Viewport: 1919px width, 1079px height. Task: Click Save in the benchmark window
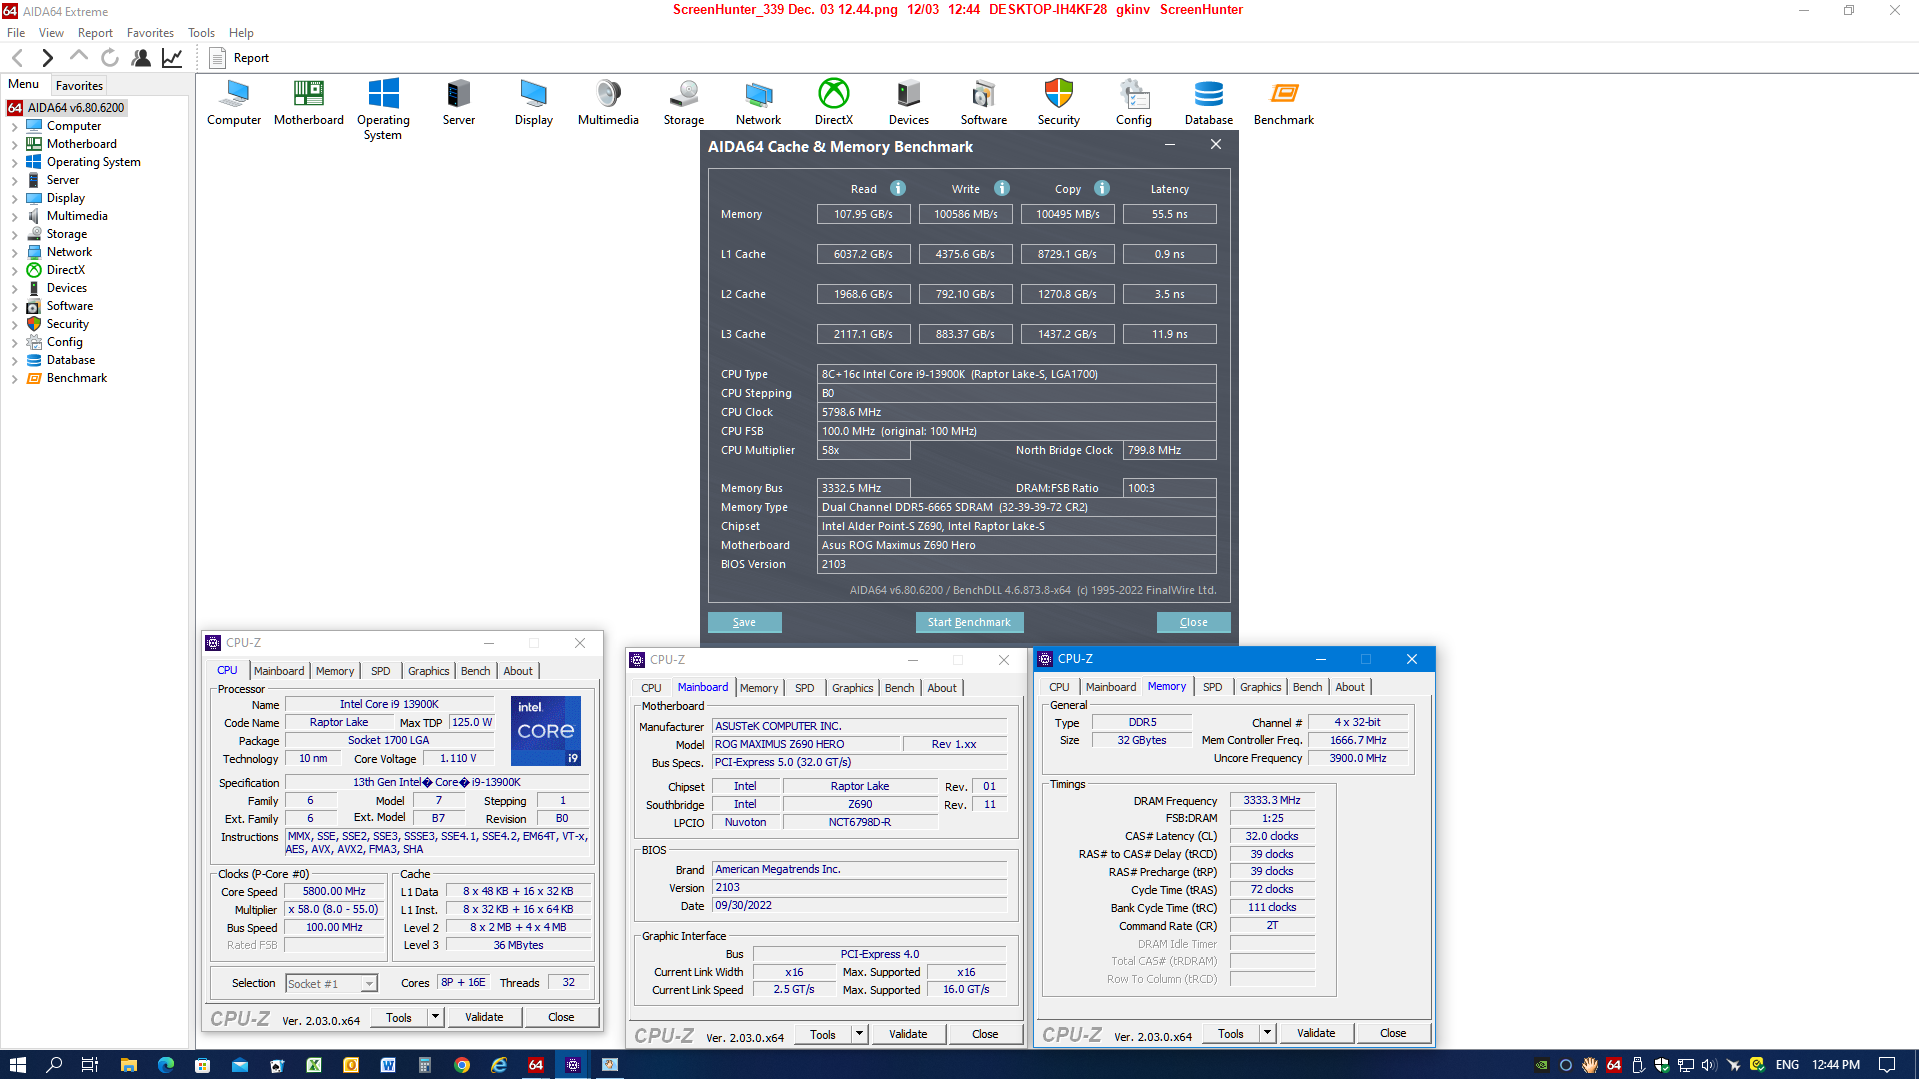click(x=744, y=622)
